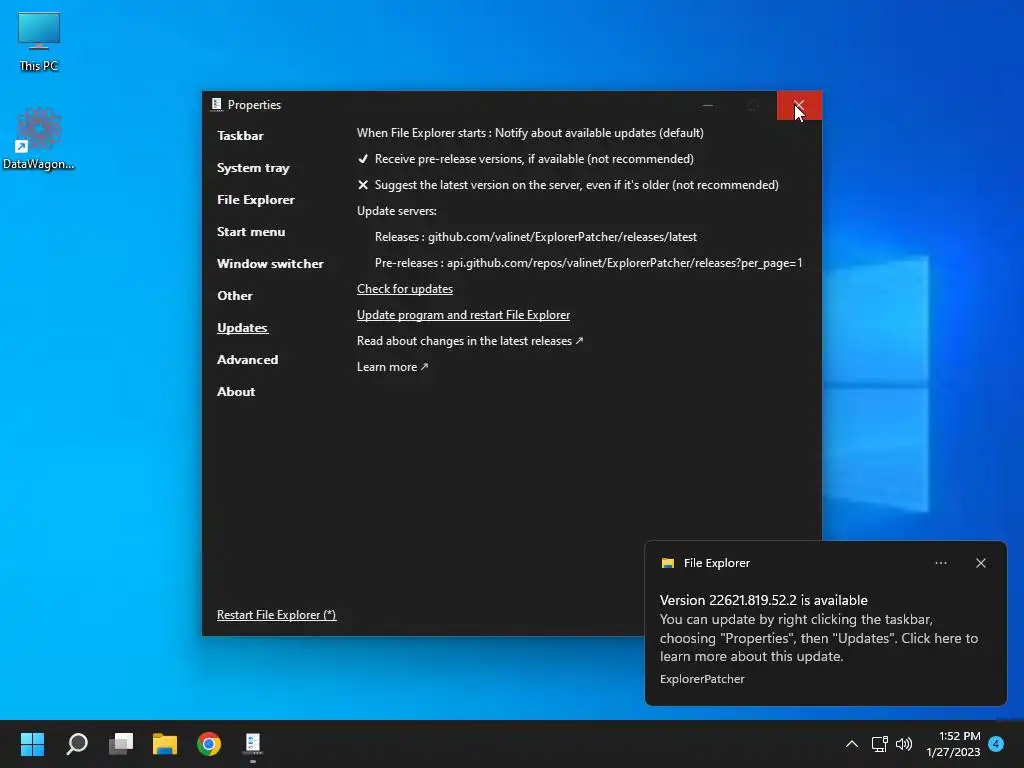The height and width of the screenshot is (768, 1024).
Task: Open the About section
Action: 236,392
